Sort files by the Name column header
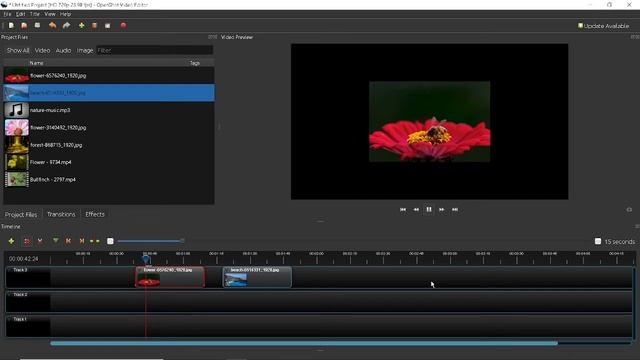The image size is (640, 360). tap(37, 63)
